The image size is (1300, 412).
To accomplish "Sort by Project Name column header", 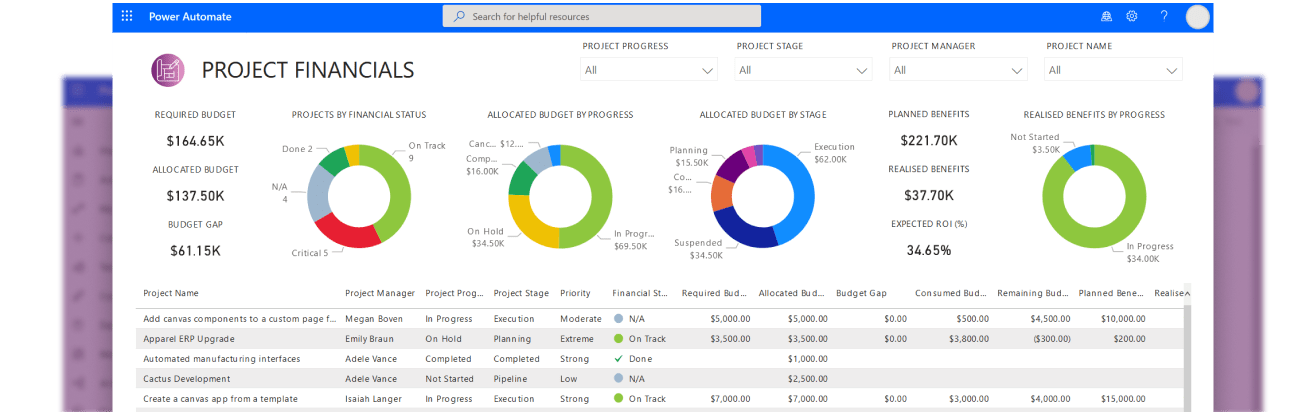I will tap(171, 293).
